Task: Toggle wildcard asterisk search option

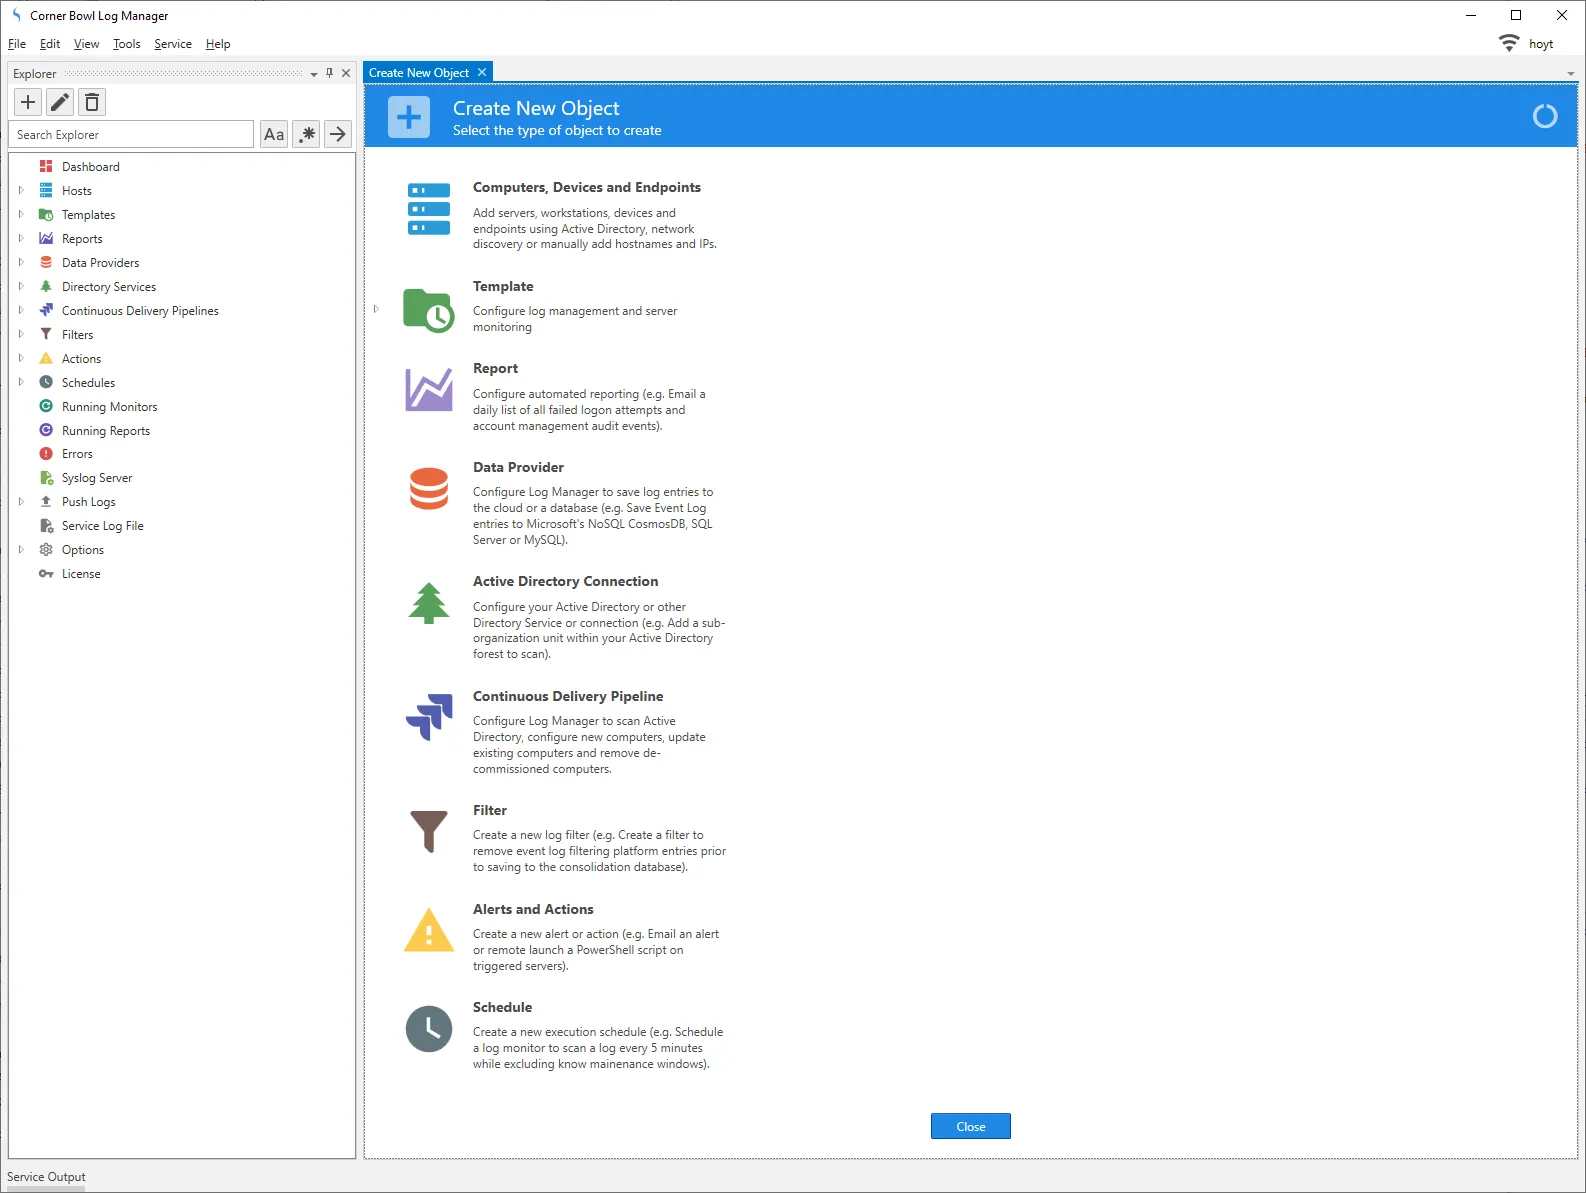Action: [x=306, y=134]
